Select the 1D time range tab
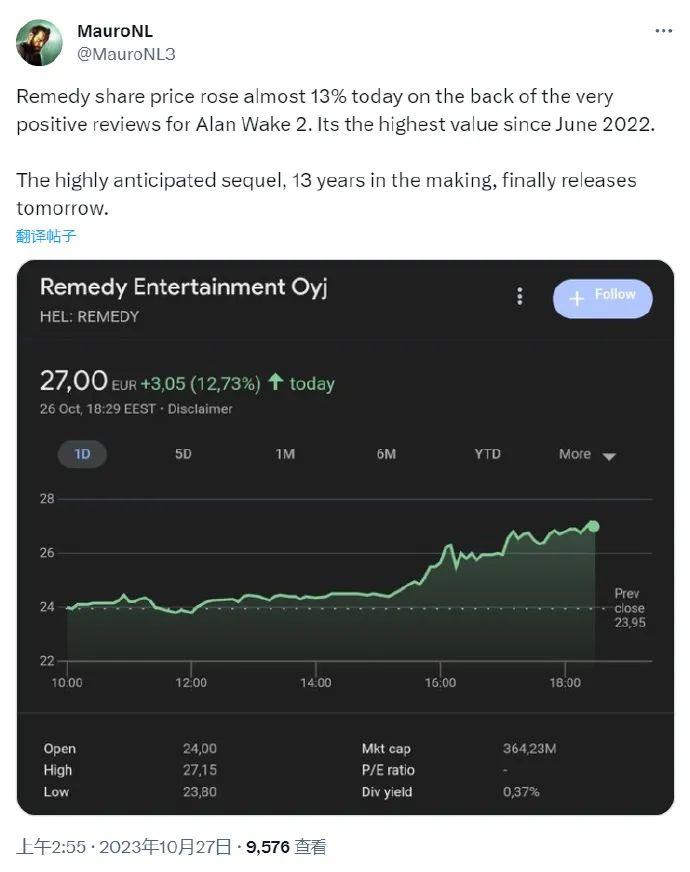Viewport: 690px width, 872px height. coord(82,454)
